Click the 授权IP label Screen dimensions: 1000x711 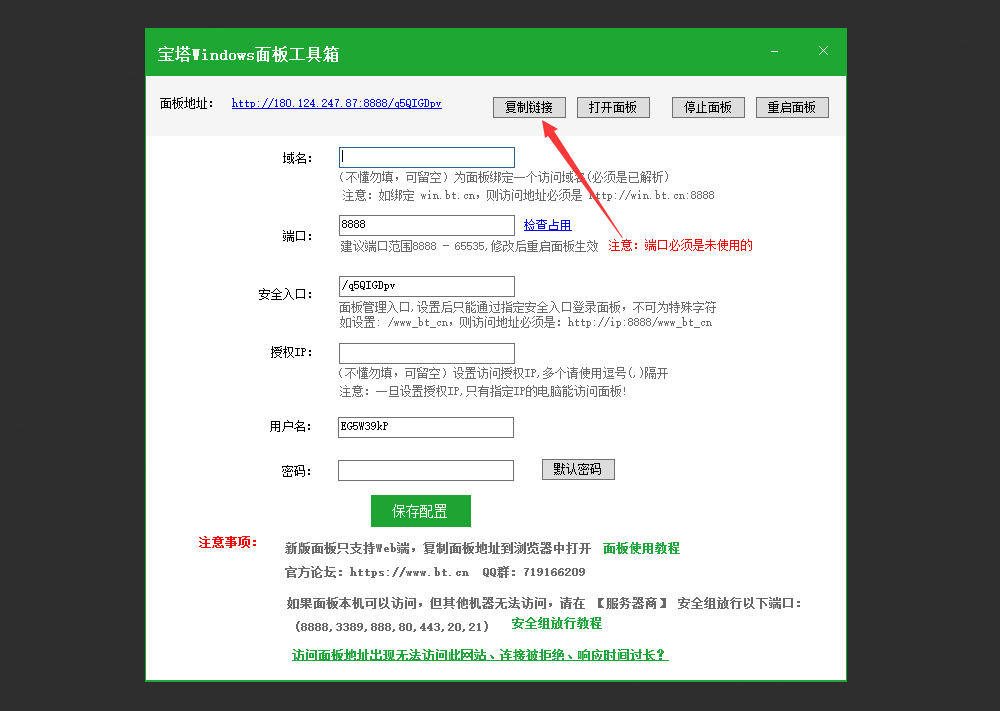coord(291,353)
